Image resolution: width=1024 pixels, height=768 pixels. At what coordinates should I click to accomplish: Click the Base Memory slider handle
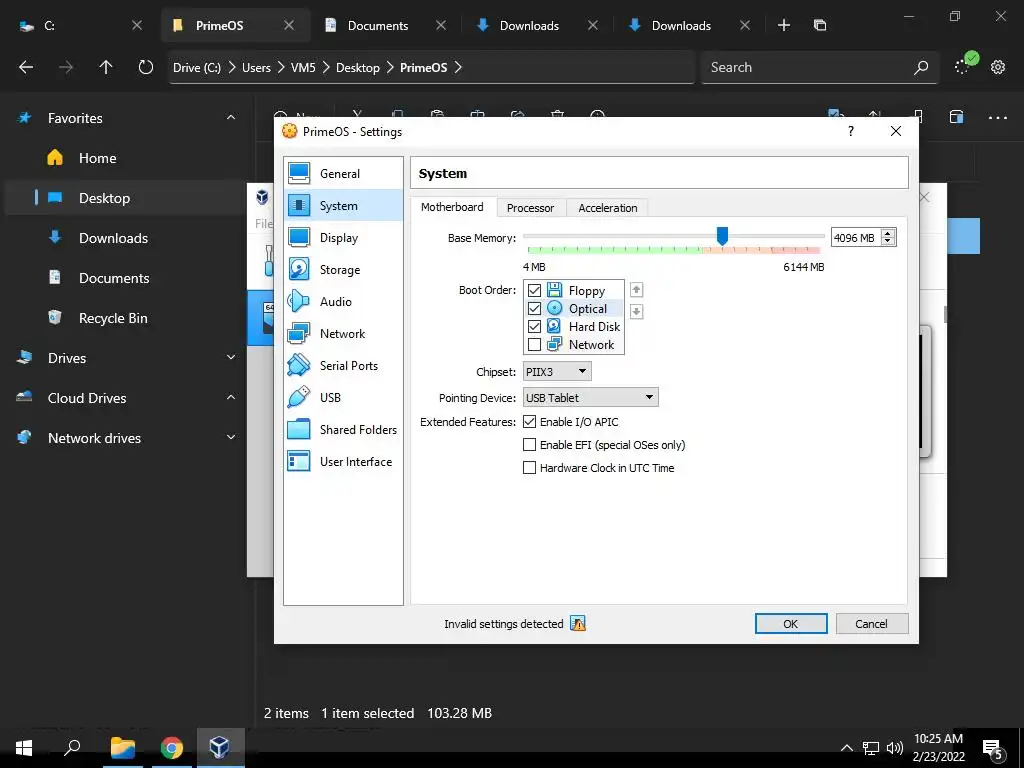[722, 236]
